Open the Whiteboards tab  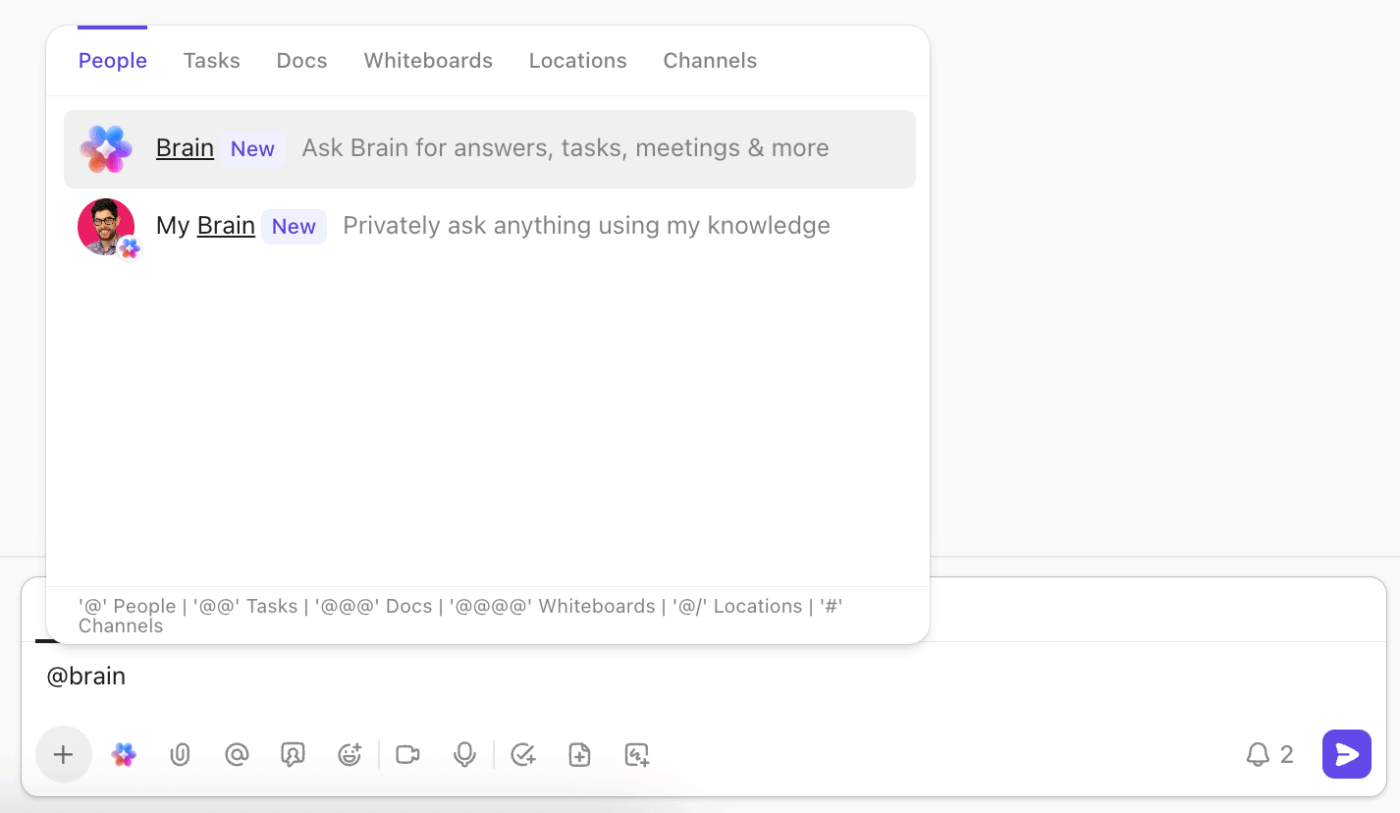pyautogui.click(x=428, y=60)
